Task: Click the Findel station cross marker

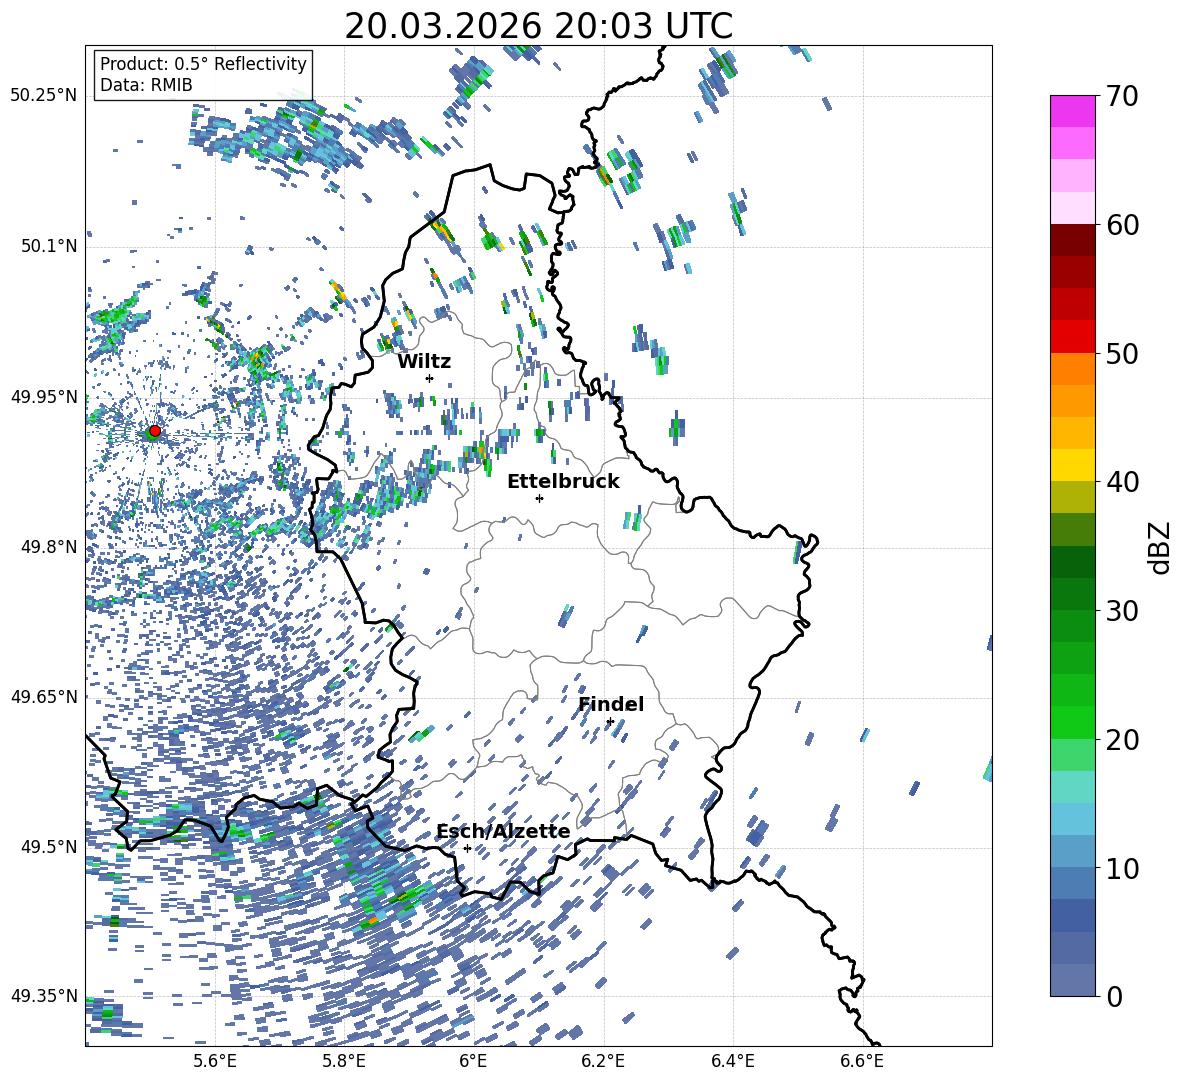Action: [x=610, y=721]
